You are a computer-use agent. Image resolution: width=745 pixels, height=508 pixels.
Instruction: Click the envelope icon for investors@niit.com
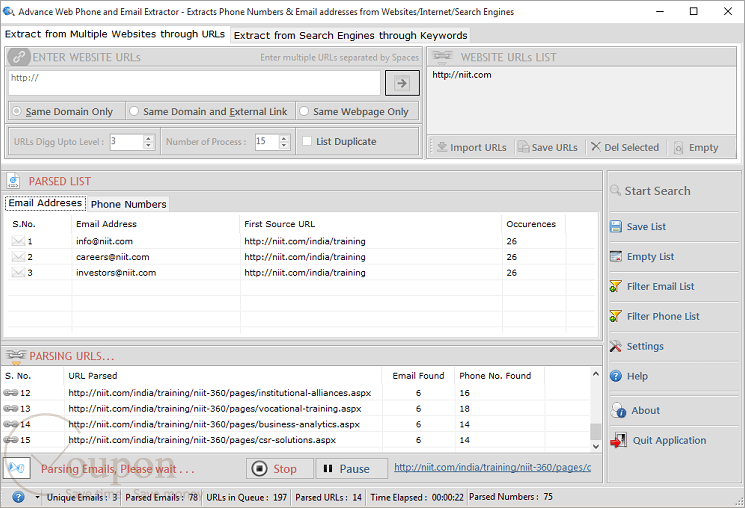(x=18, y=272)
